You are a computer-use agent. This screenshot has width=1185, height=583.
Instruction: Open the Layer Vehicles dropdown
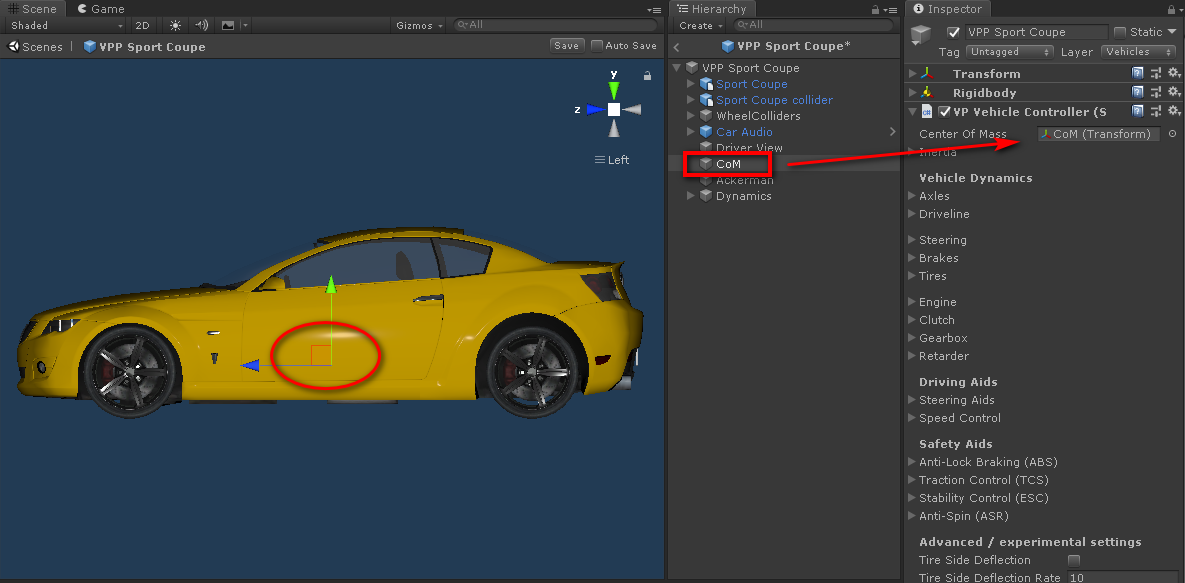[1138, 51]
